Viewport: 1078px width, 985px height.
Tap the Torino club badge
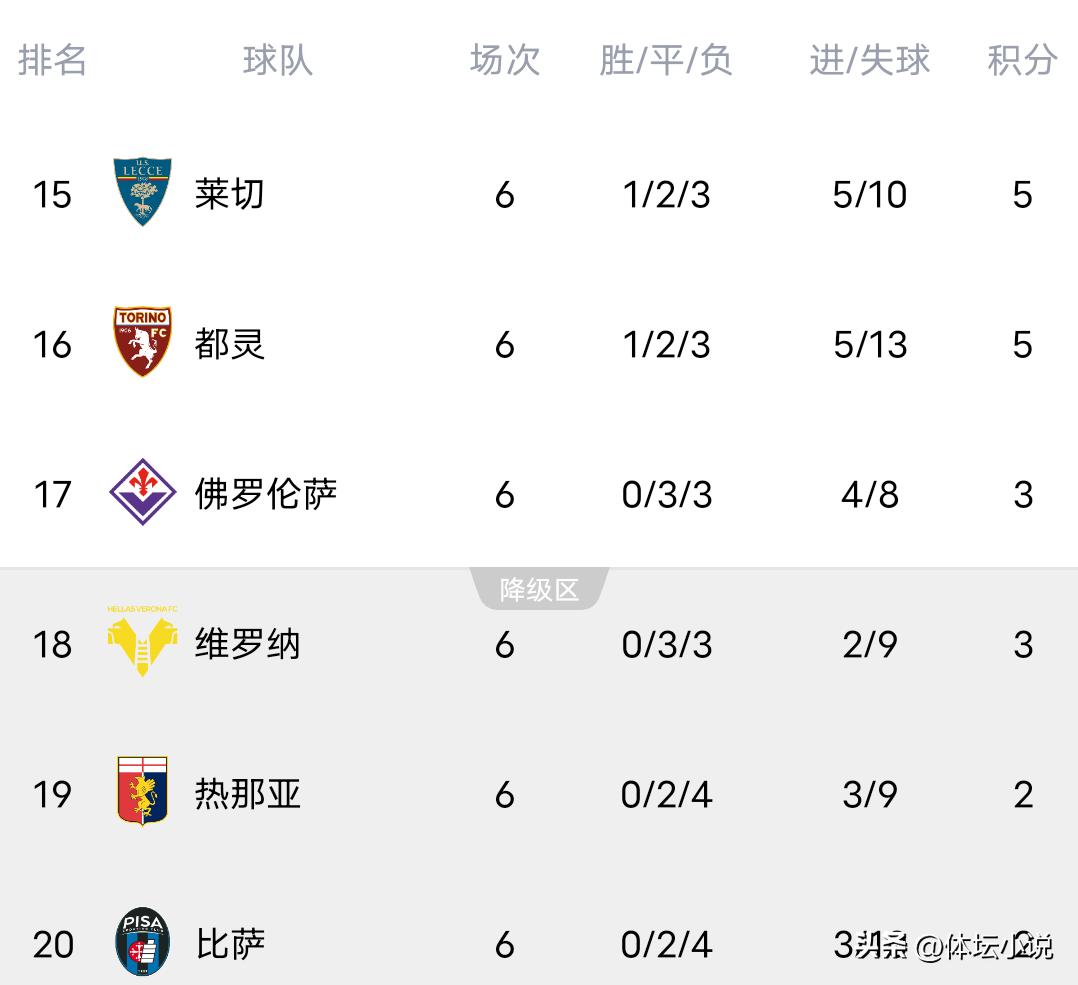(x=142, y=342)
